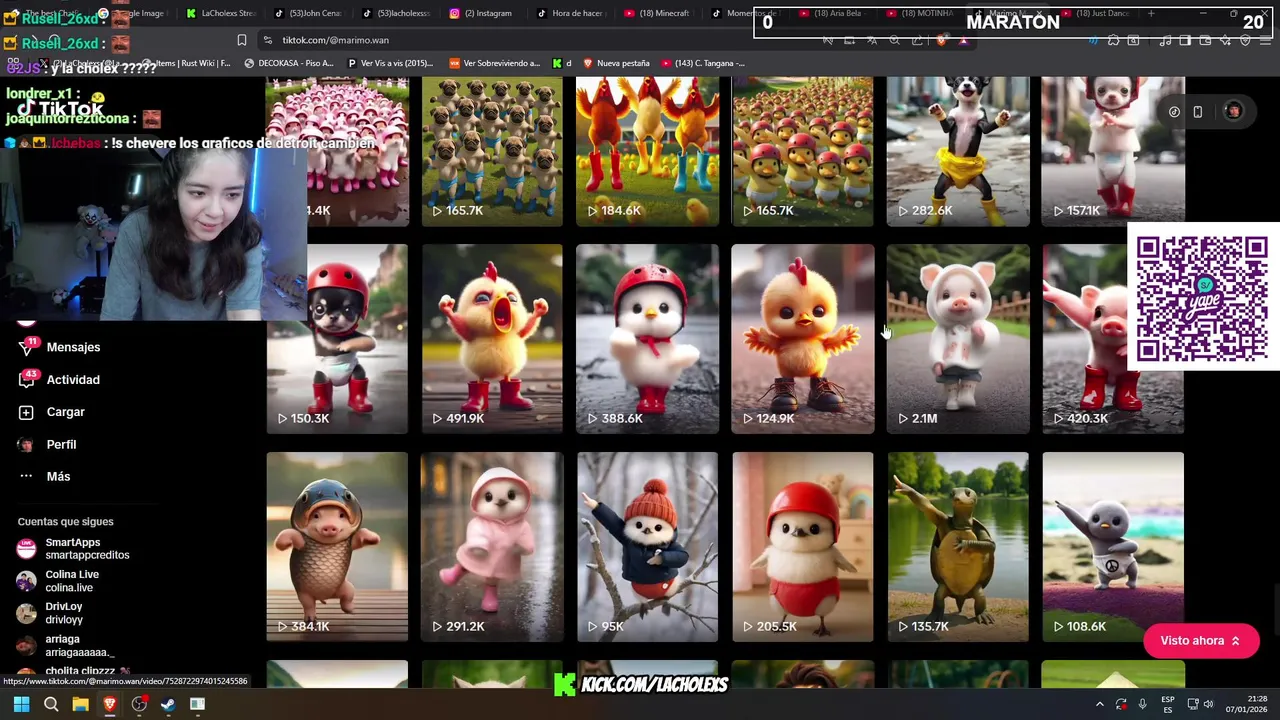Open the Nueva pestaña bookmark
The width and height of the screenshot is (1280, 720).
pos(616,63)
